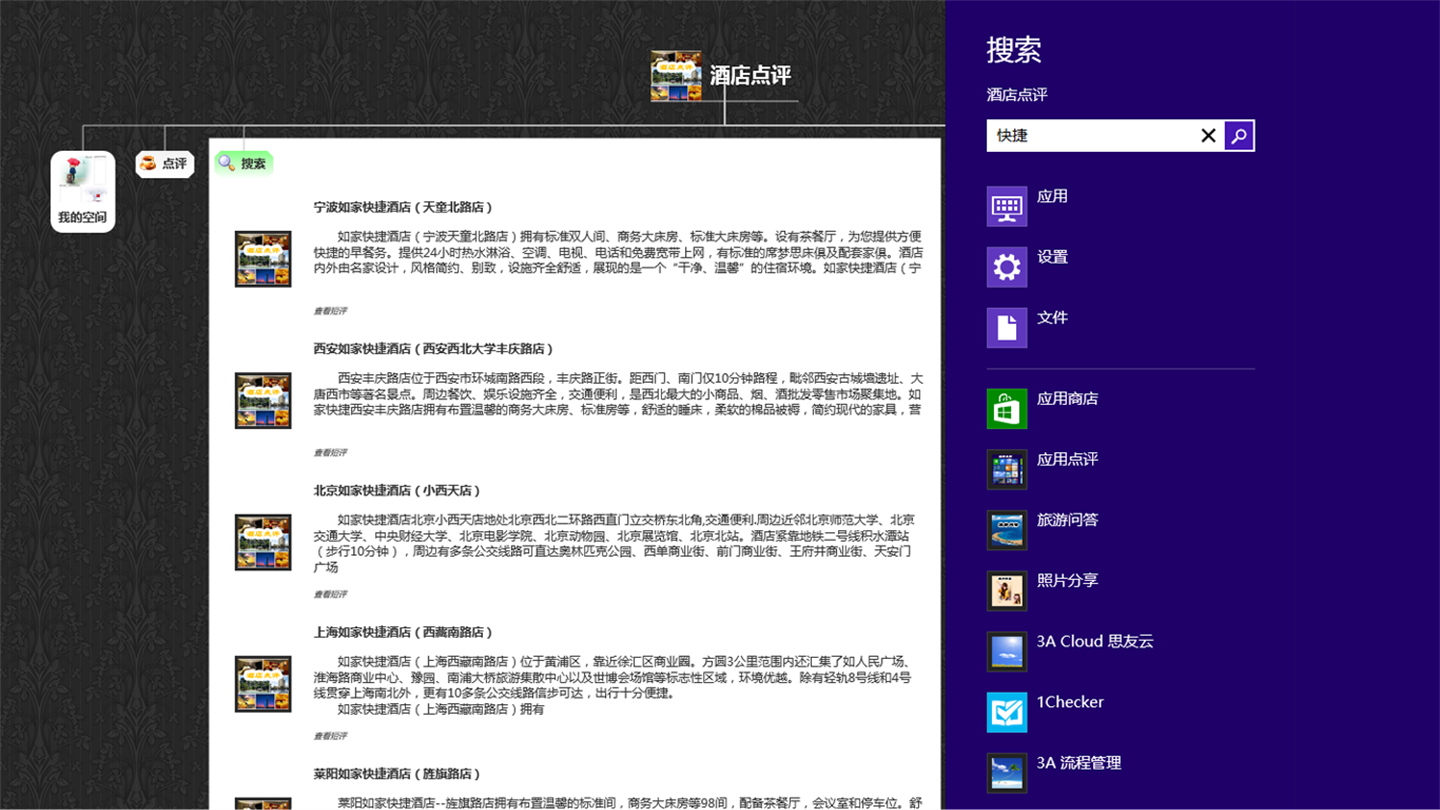Click the 酒店点评 page title text

click(750, 76)
